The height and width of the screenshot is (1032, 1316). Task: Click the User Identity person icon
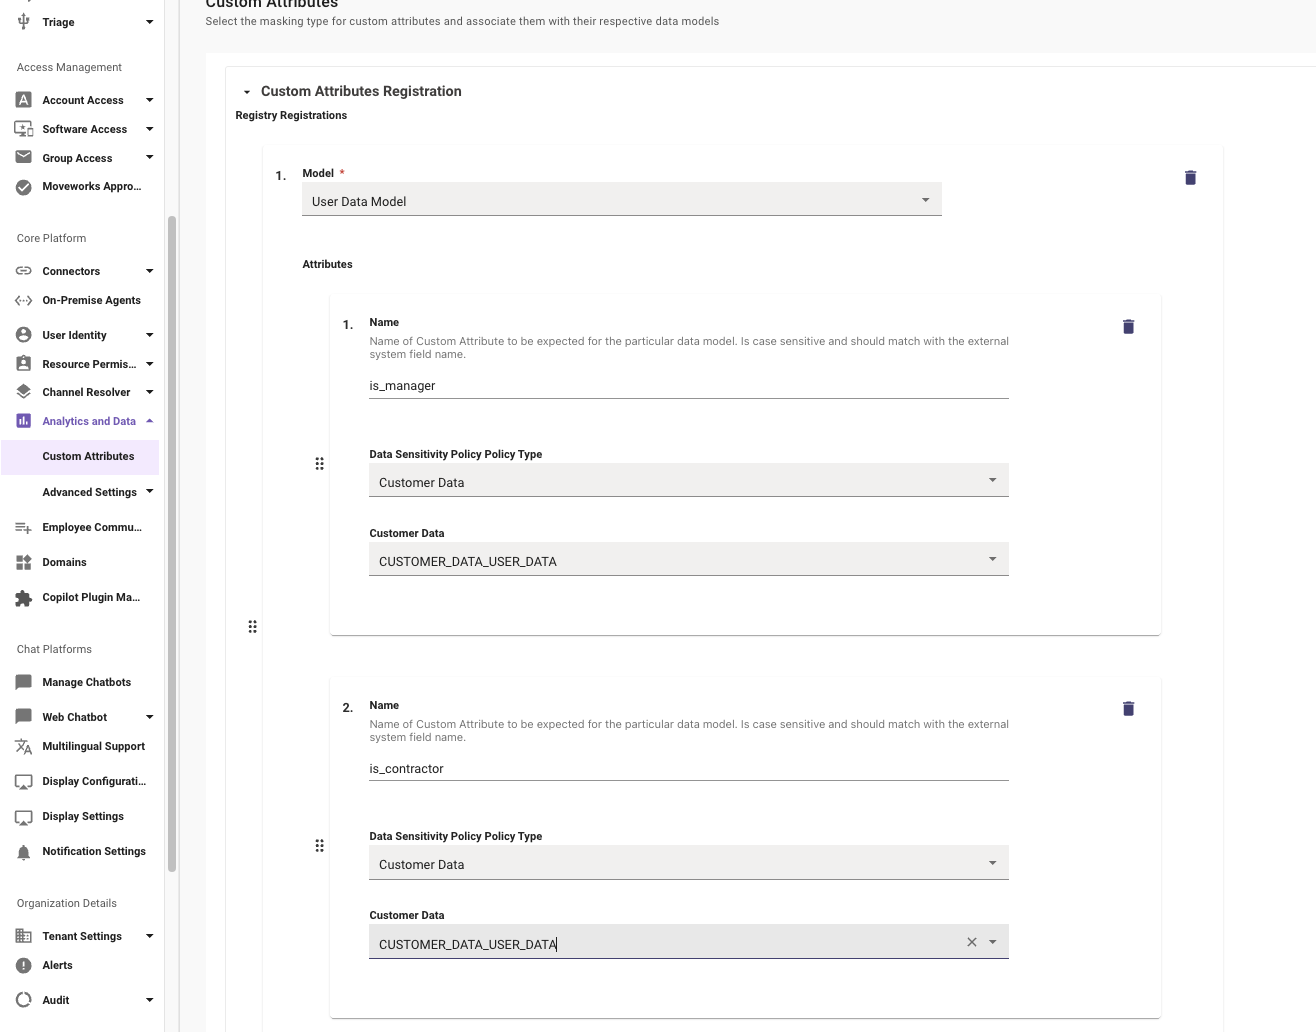24,335
